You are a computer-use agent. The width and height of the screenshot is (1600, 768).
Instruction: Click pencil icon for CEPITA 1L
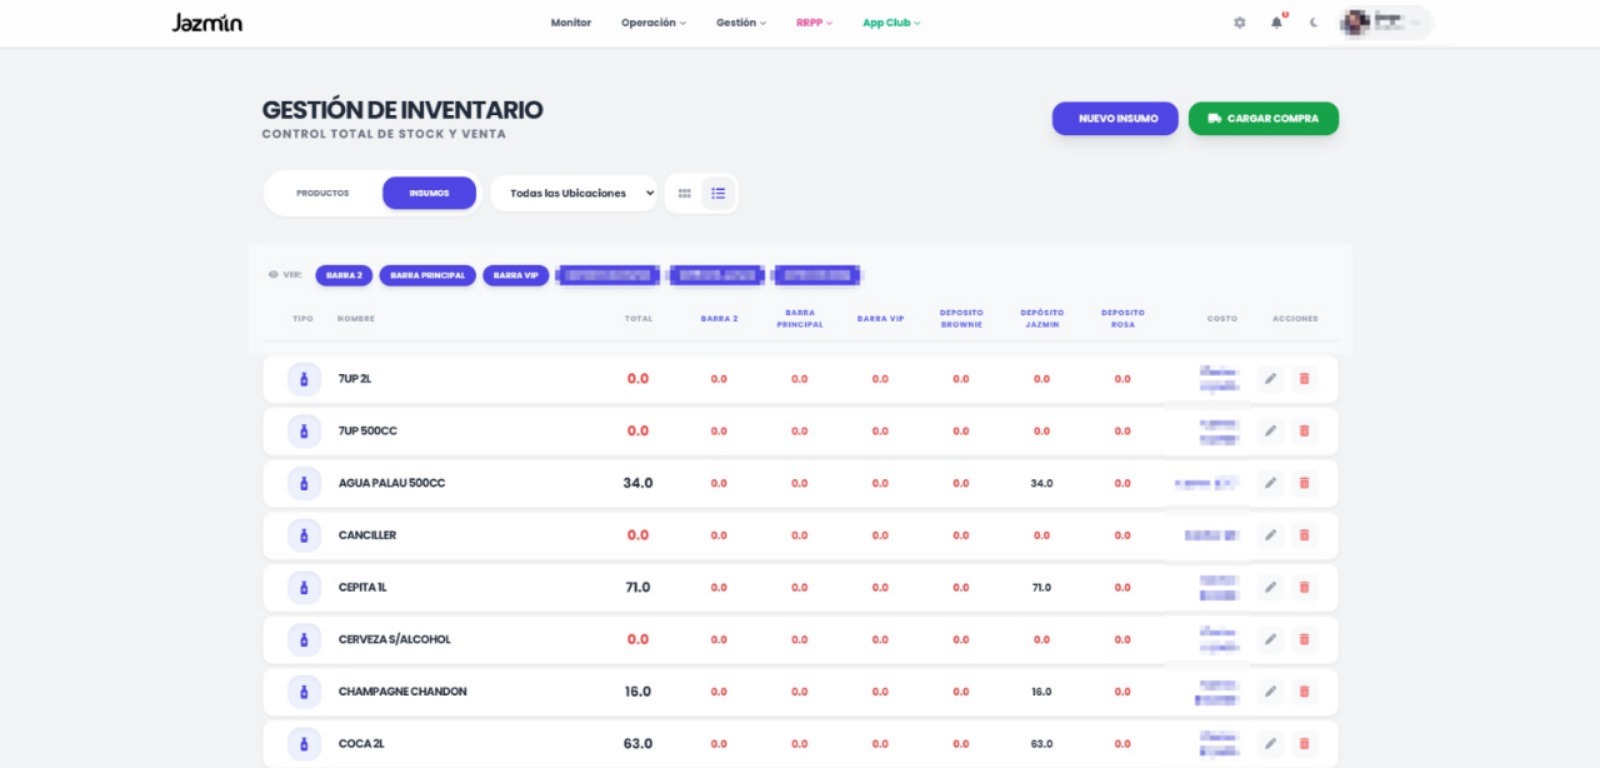[x=1270, y=587]
